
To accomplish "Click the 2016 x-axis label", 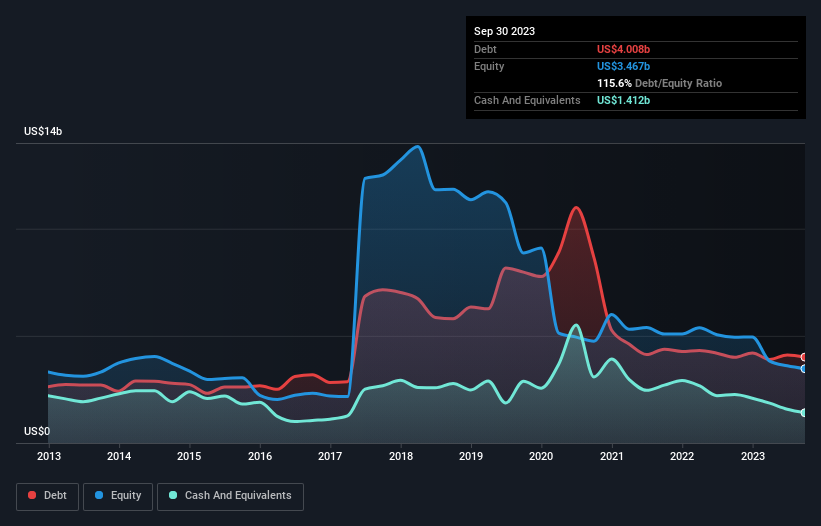I will (260, 456).
